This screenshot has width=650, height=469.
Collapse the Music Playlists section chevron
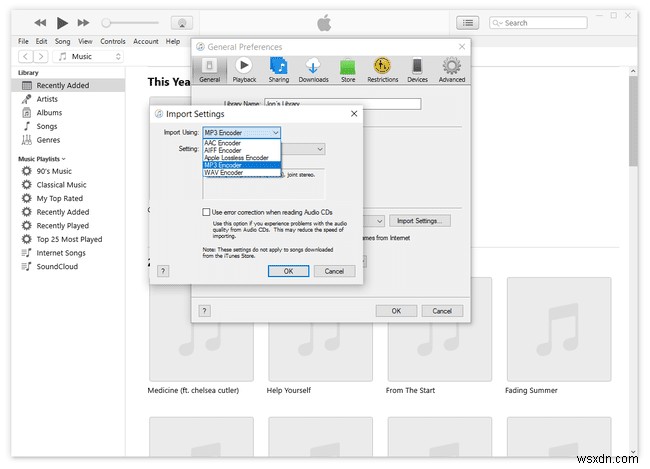tap(63, 159)
